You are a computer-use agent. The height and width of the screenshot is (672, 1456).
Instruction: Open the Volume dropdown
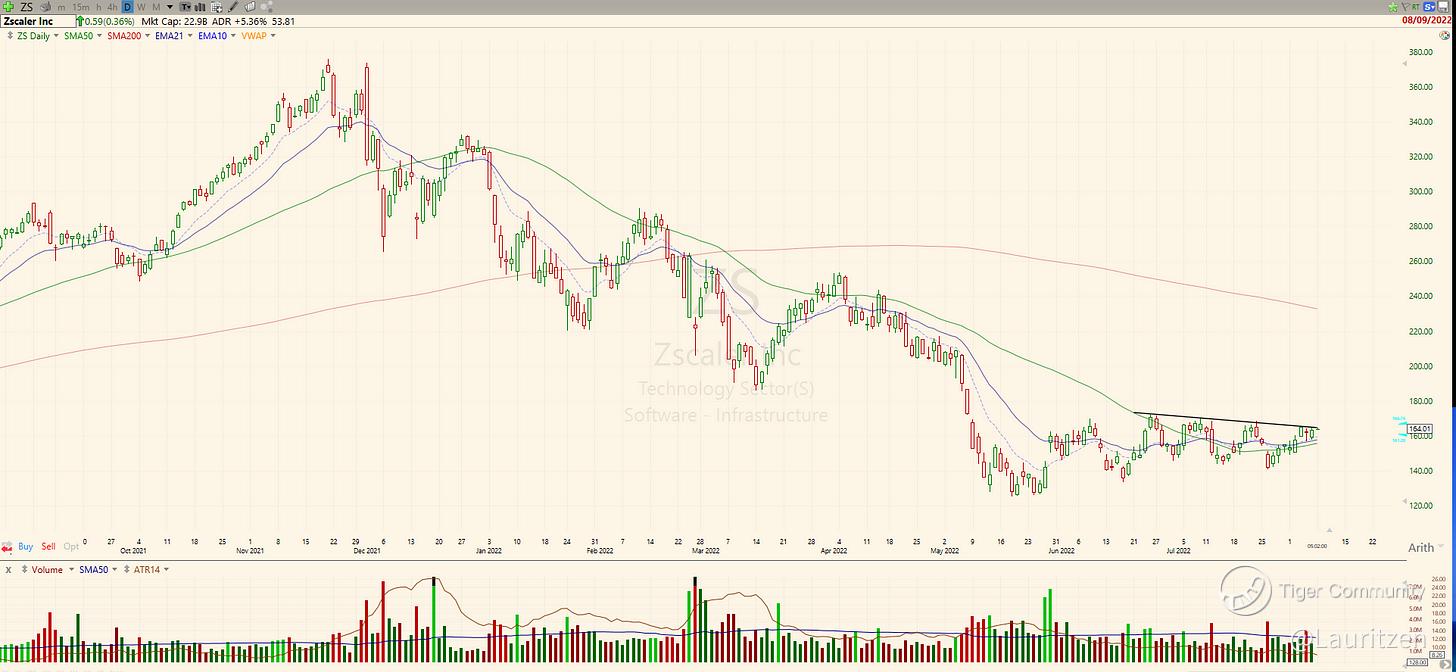[x=71, y=569]
